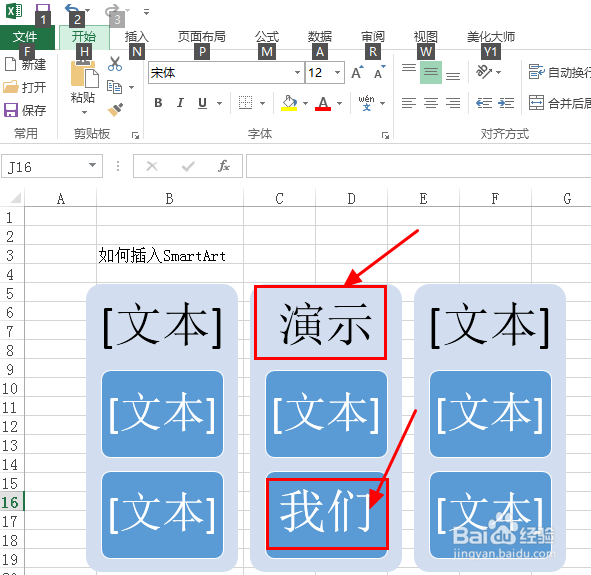
Task: Click the center horizontally icon
Action: click(431, 102)
